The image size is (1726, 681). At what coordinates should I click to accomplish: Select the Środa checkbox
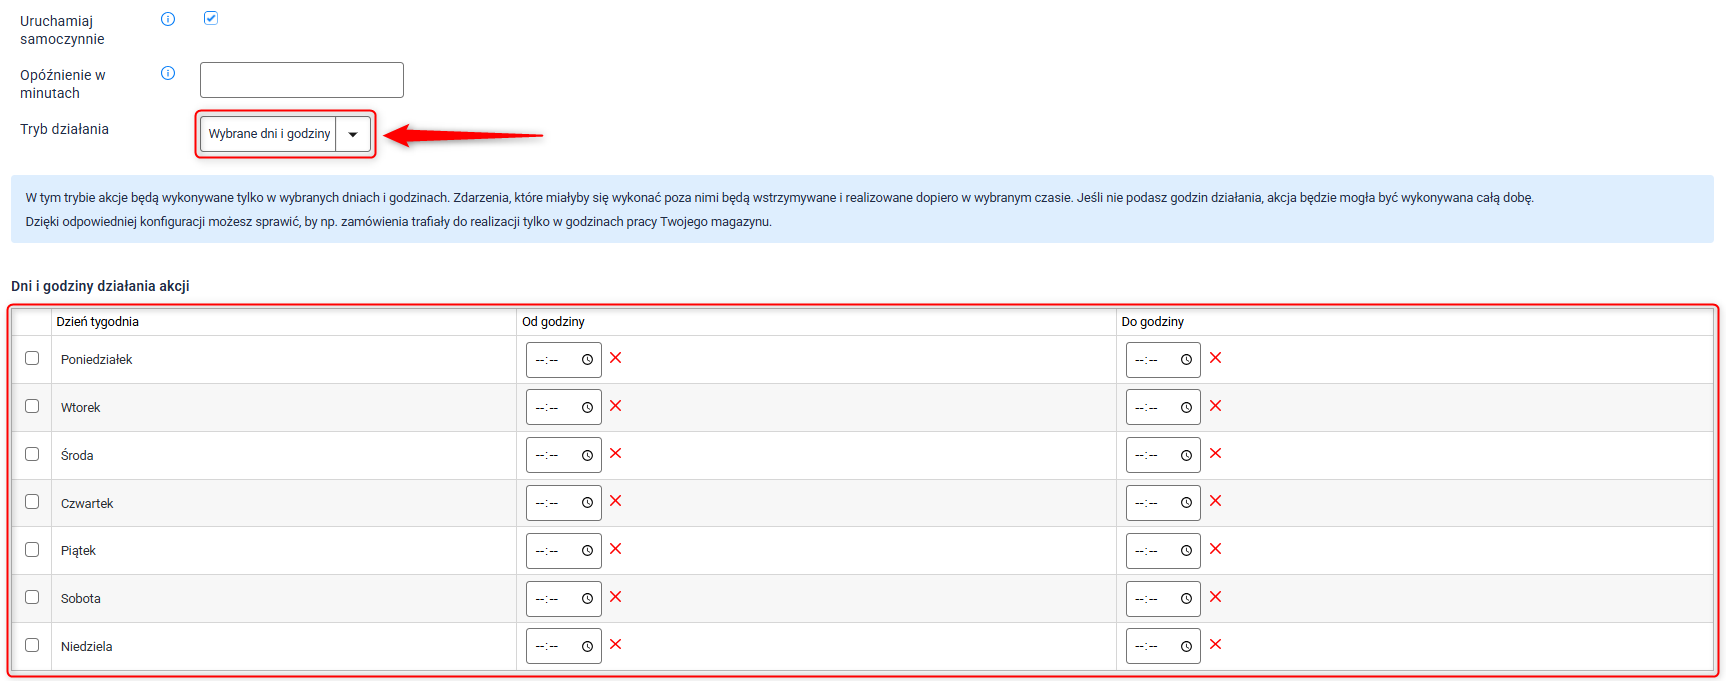pyautogui.click(x=32, y=454)
